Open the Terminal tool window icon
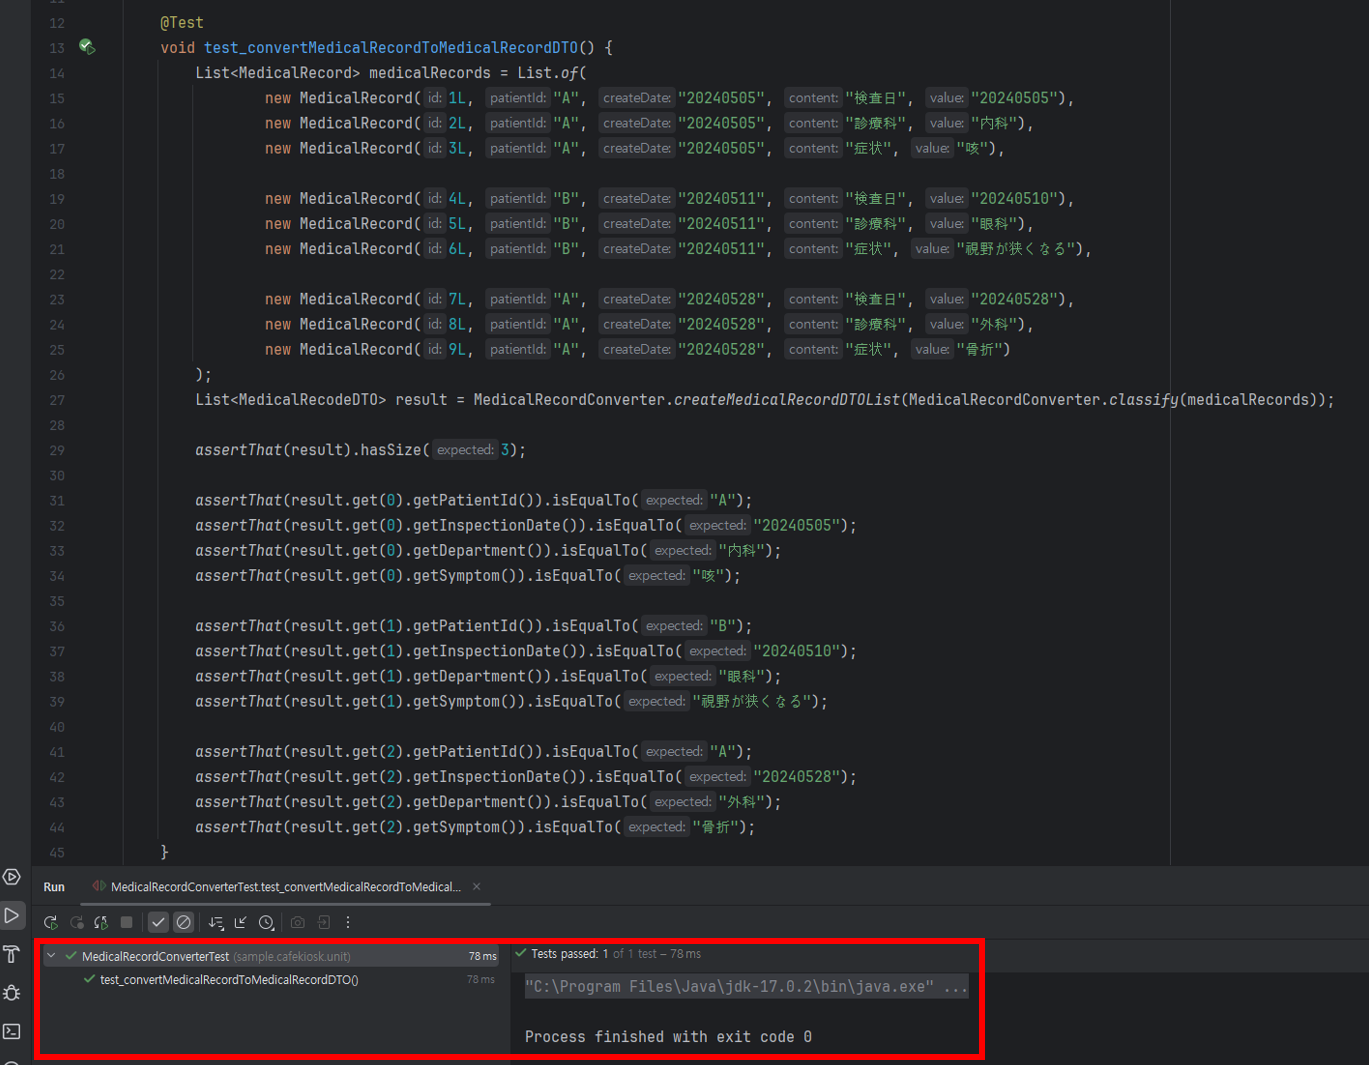The height and width of the screenshot is (1065, 1369). (x=12, y=1031)
